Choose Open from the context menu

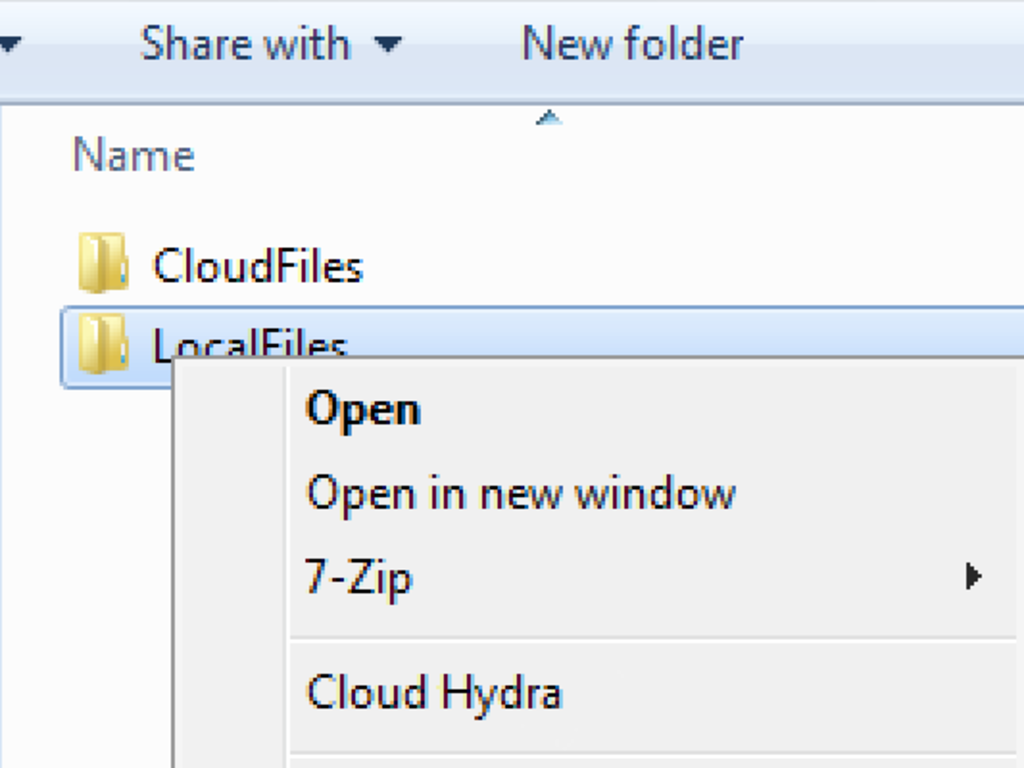point(364,407)
